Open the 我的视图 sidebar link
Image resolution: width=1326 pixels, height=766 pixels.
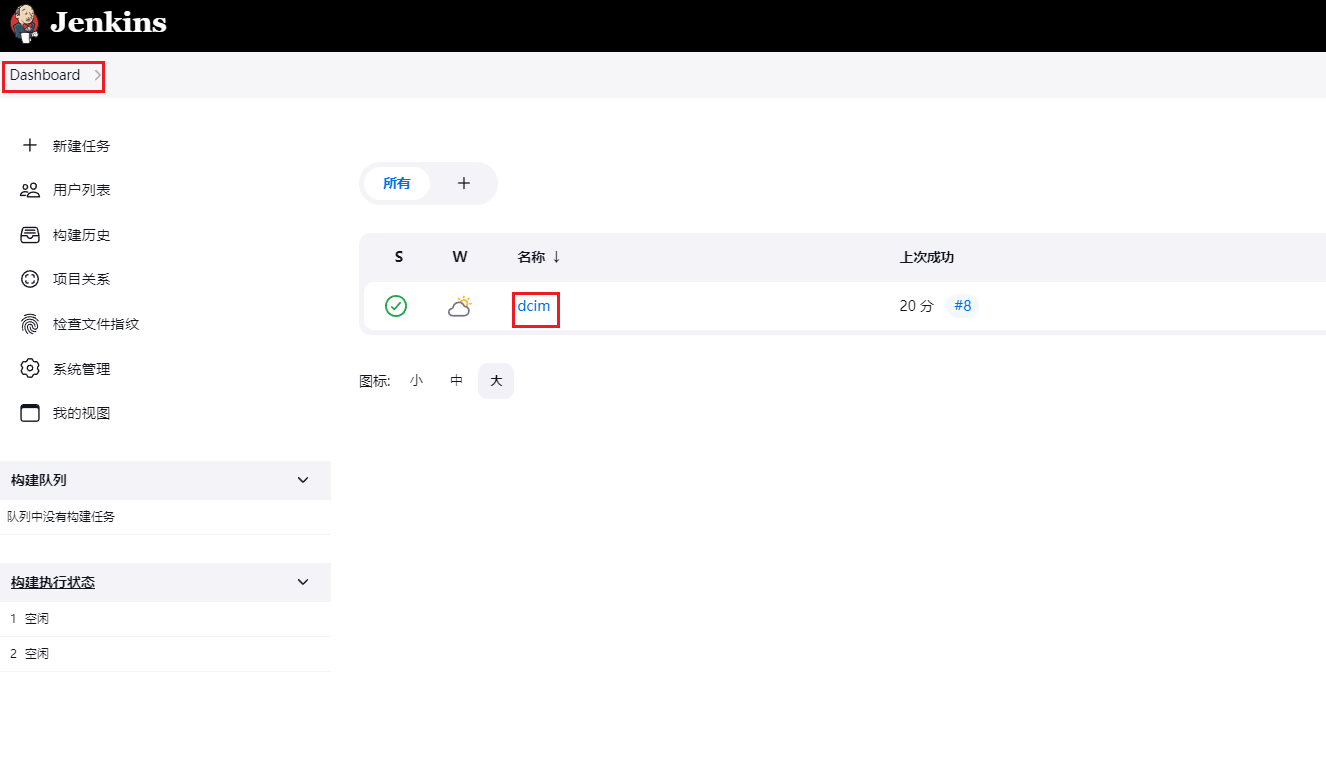pos(81,413)
